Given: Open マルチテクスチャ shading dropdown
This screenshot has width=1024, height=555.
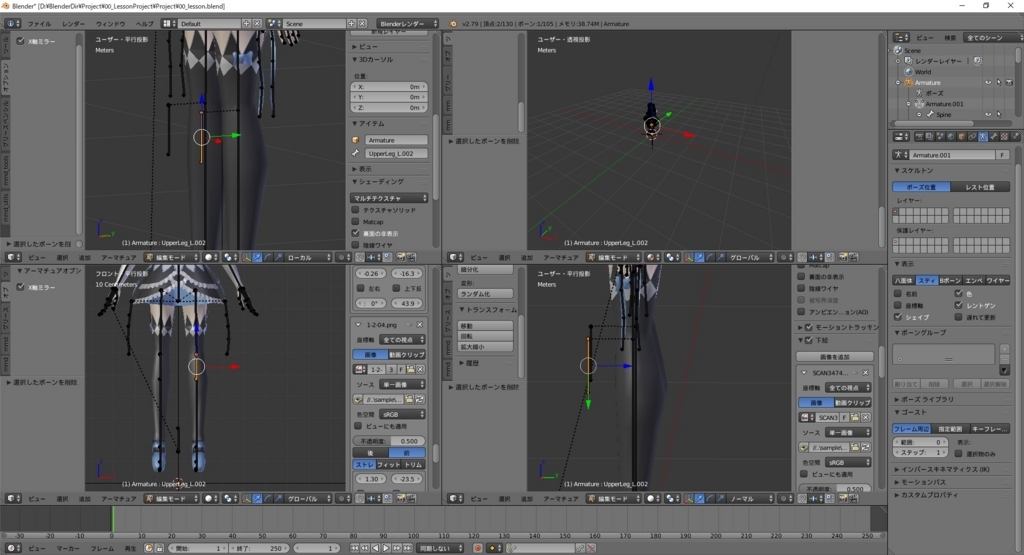Looking at the screenshot, I should coord(390,198).
